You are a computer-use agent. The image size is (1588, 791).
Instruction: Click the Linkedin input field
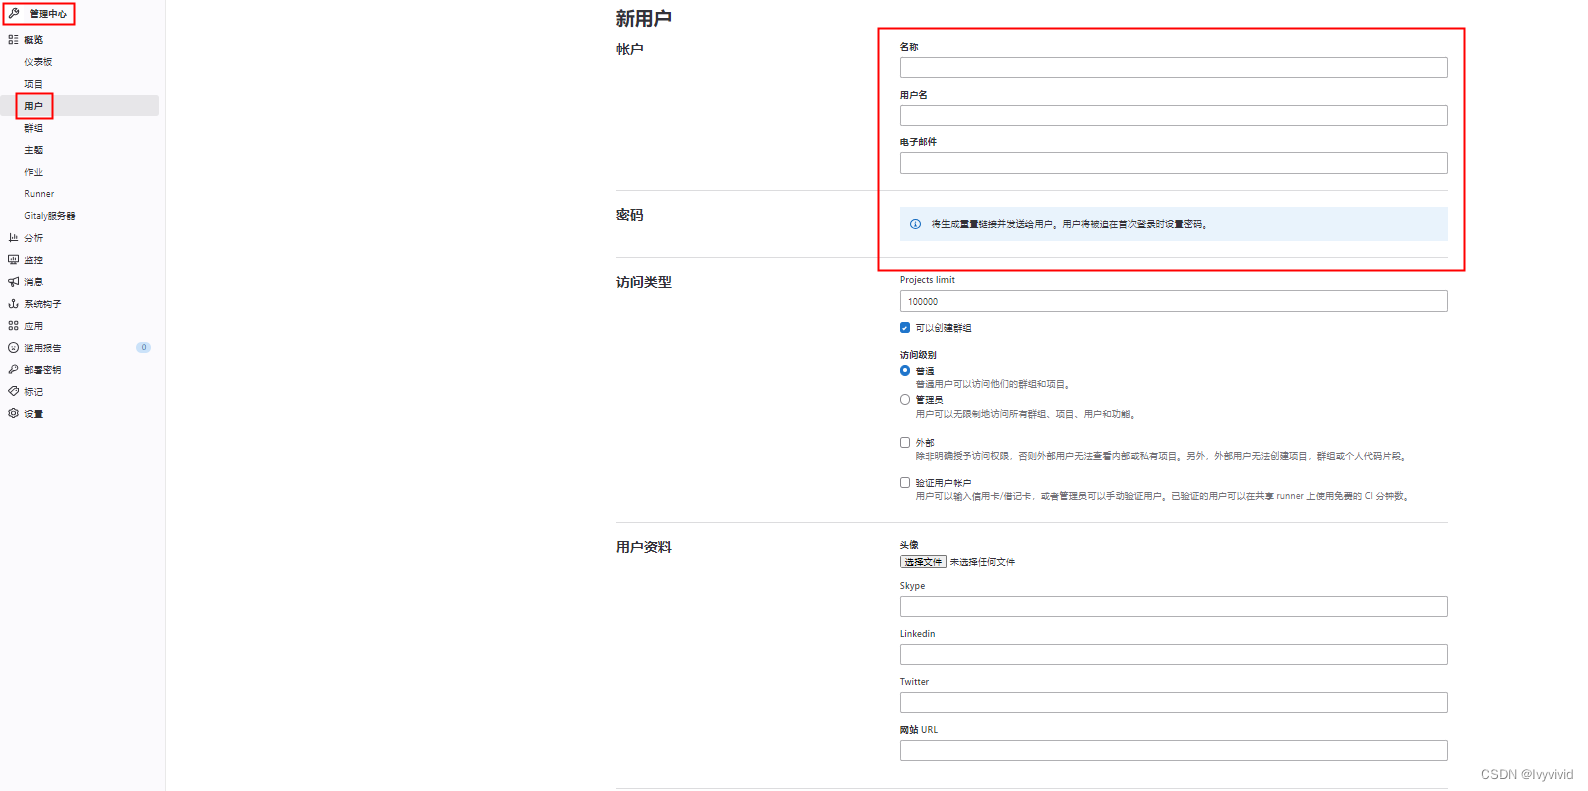(x=1173, y=654)
